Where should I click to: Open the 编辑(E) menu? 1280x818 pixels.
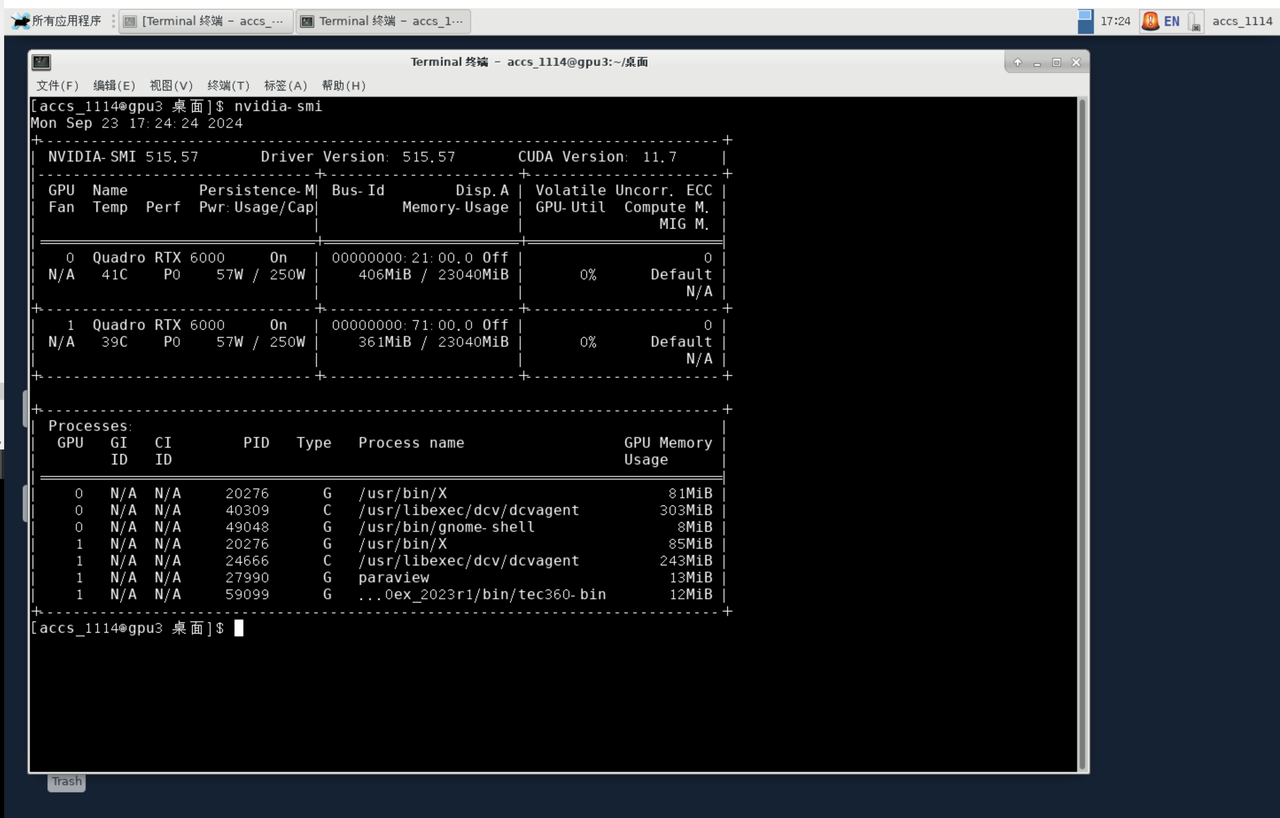pos(114,86)
